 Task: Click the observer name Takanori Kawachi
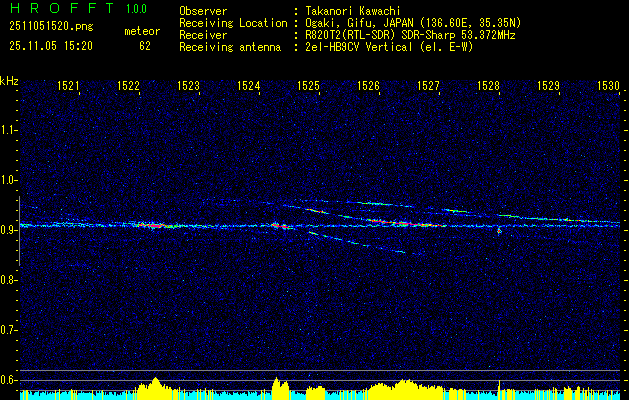tap(353, 11)
